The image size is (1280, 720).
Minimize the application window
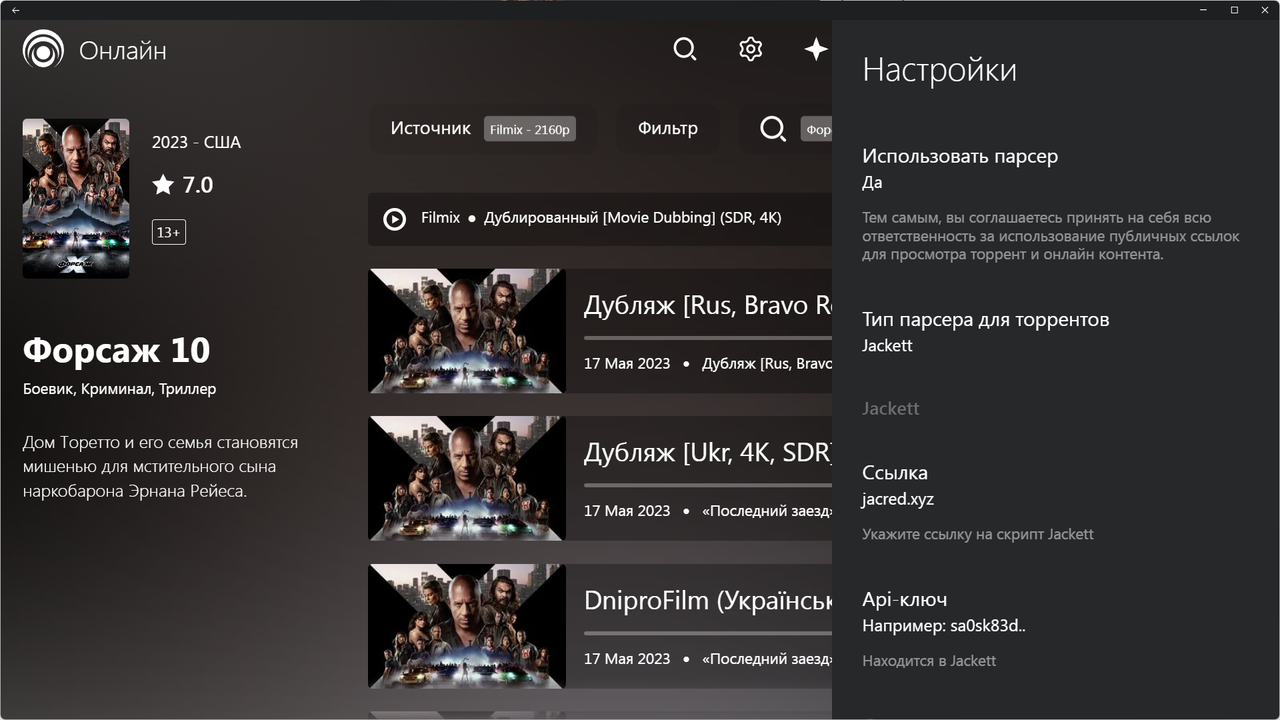(x=1203, y=10)
